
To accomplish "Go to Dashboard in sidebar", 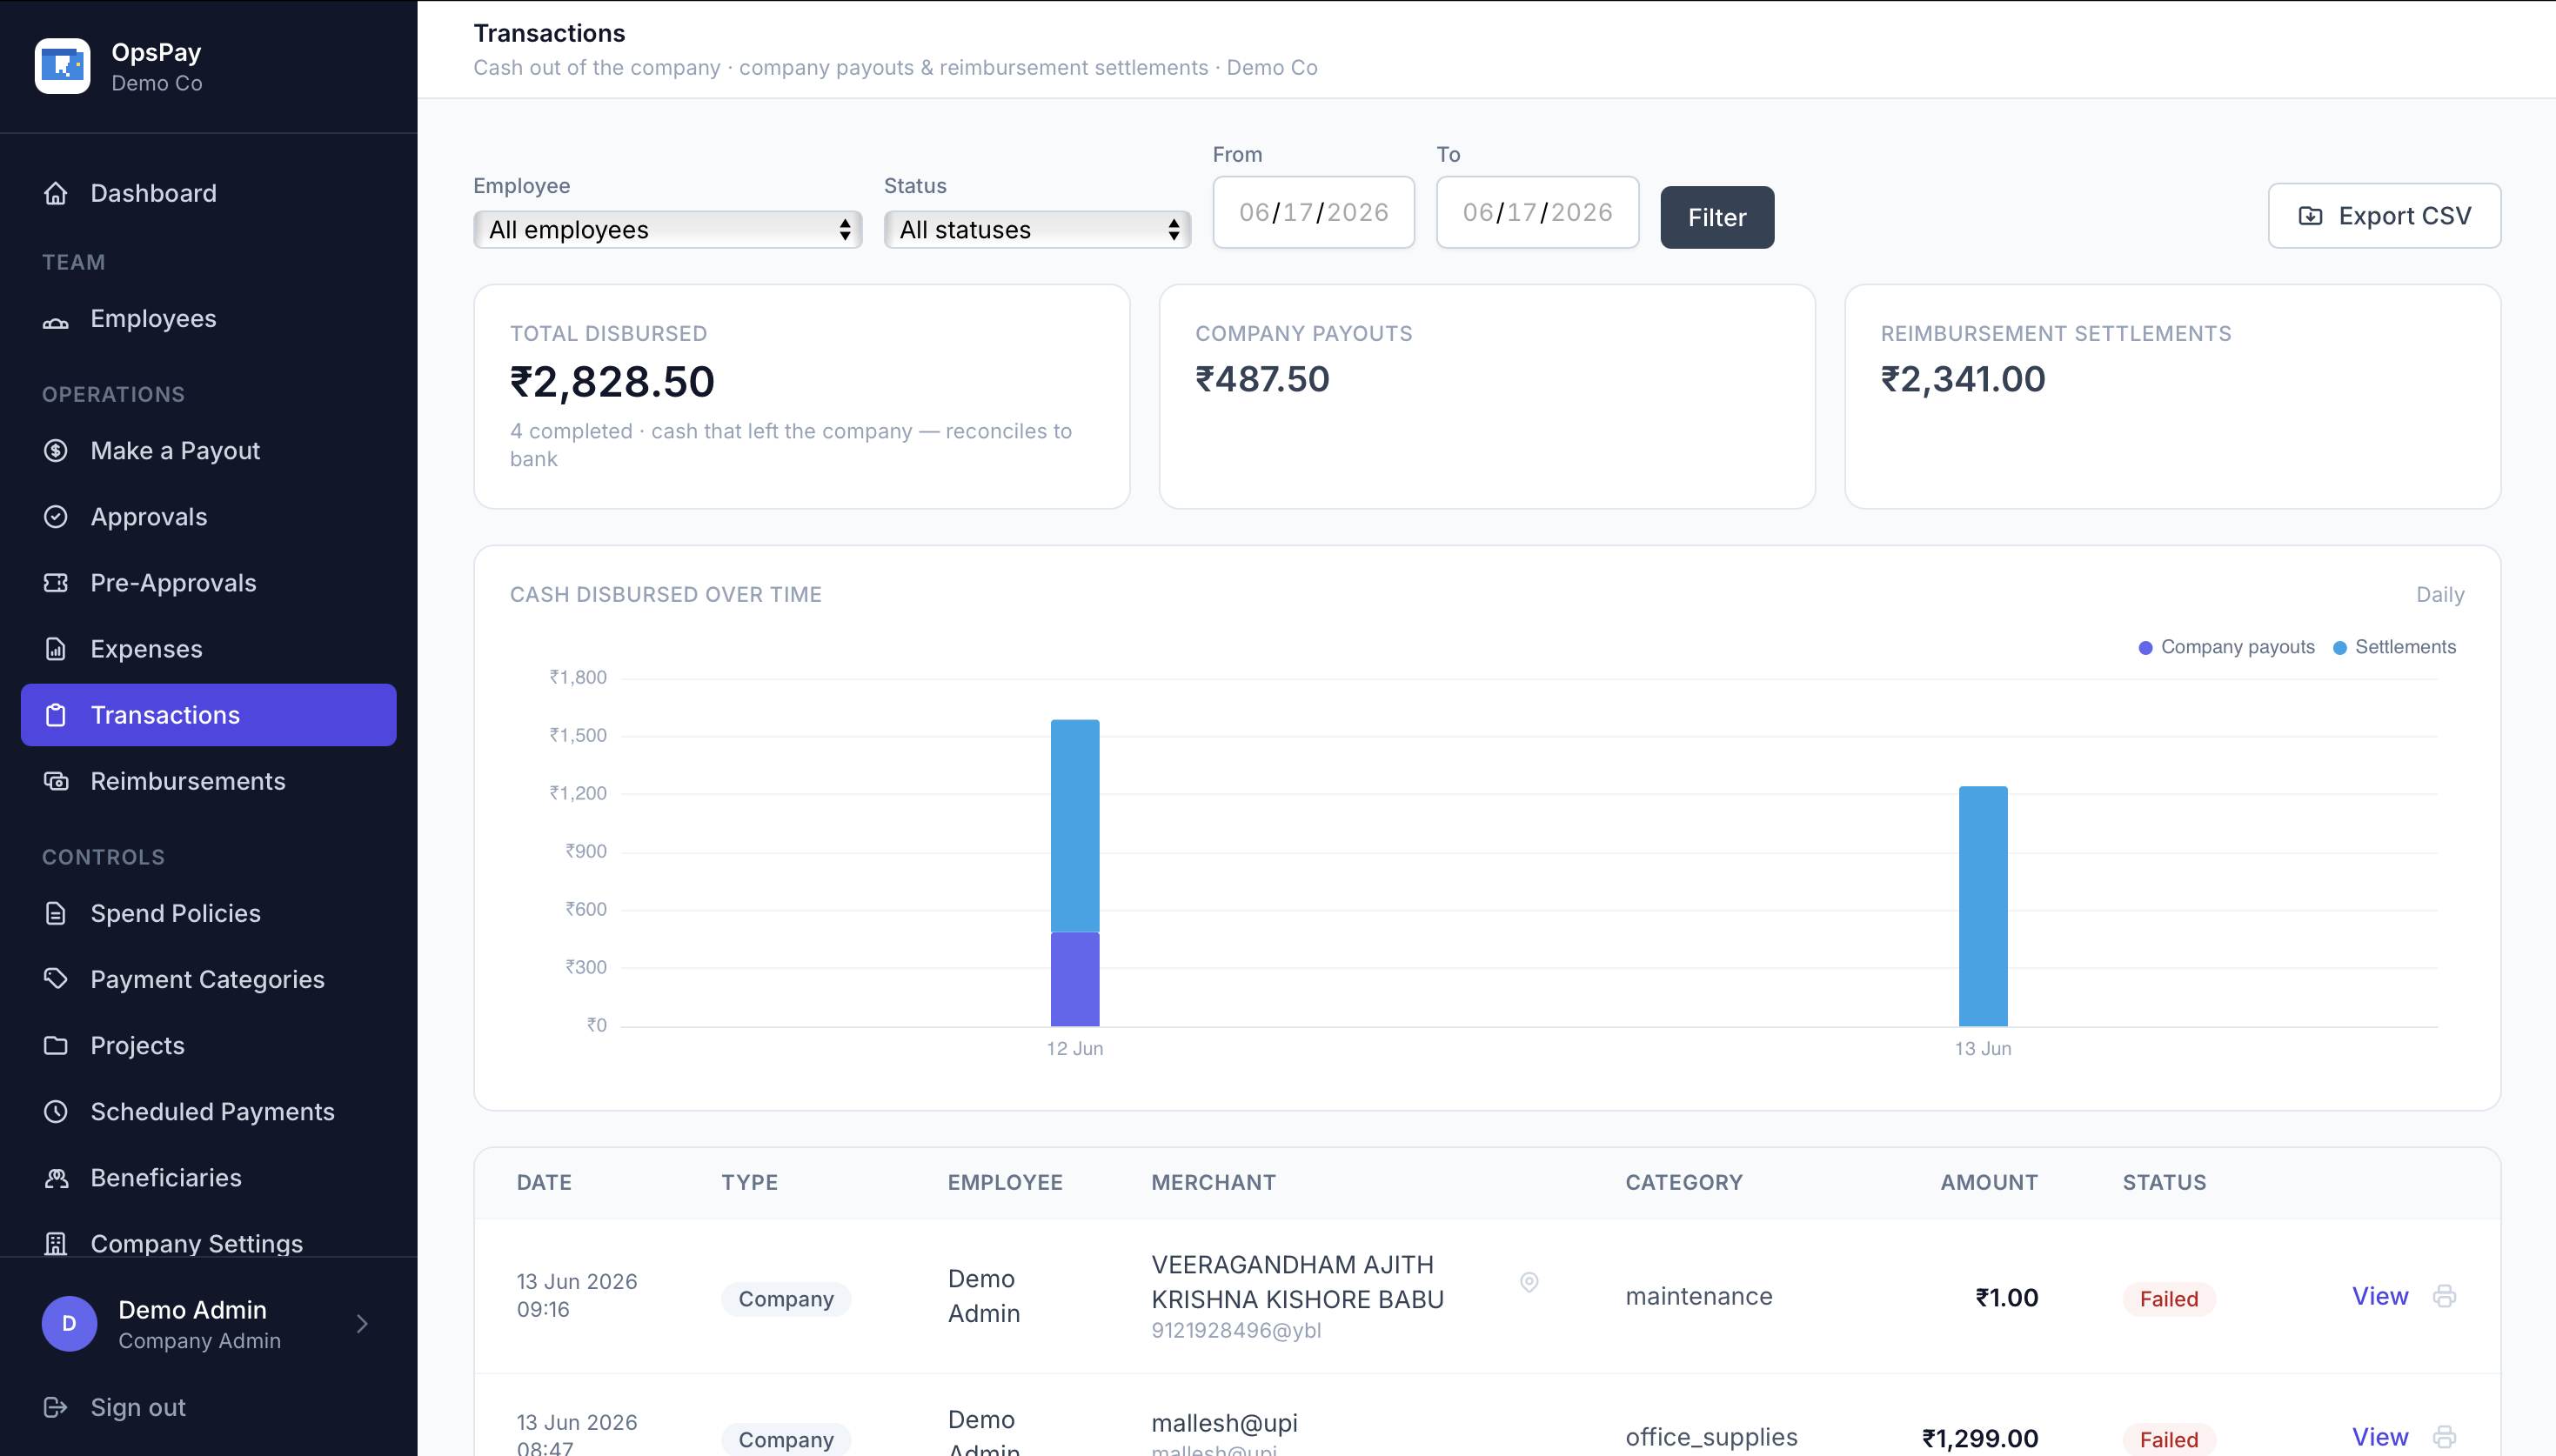I will (x=209, y=193).
